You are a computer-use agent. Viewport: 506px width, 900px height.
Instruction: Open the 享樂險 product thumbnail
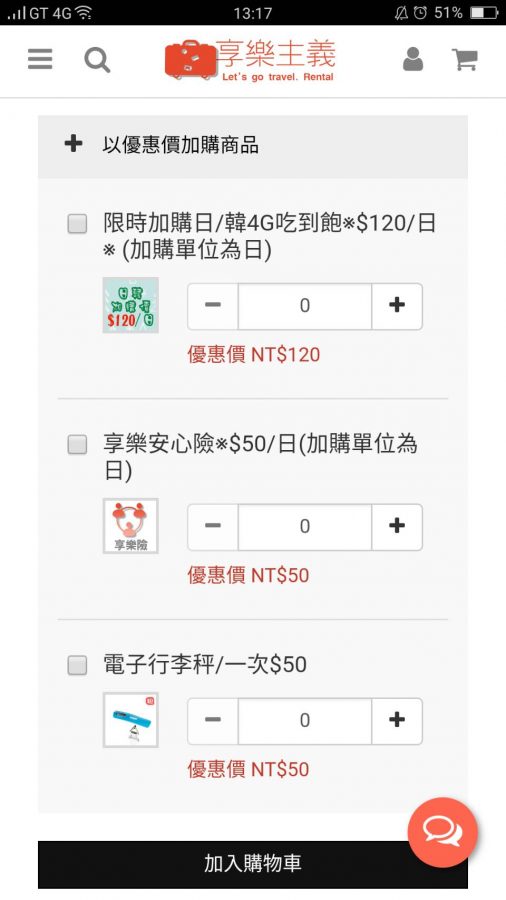click(131, 526)
